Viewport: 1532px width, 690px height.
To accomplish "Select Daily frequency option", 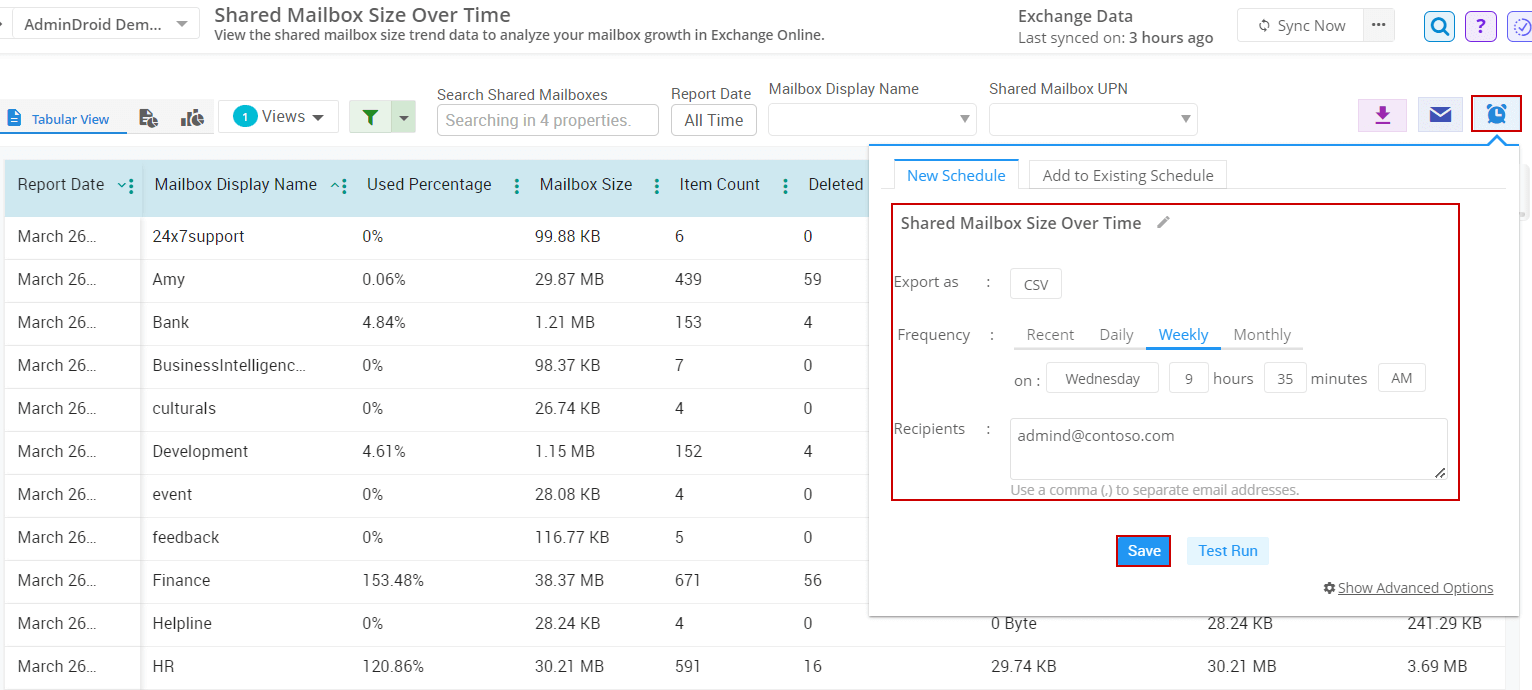I will (1116, 334).
